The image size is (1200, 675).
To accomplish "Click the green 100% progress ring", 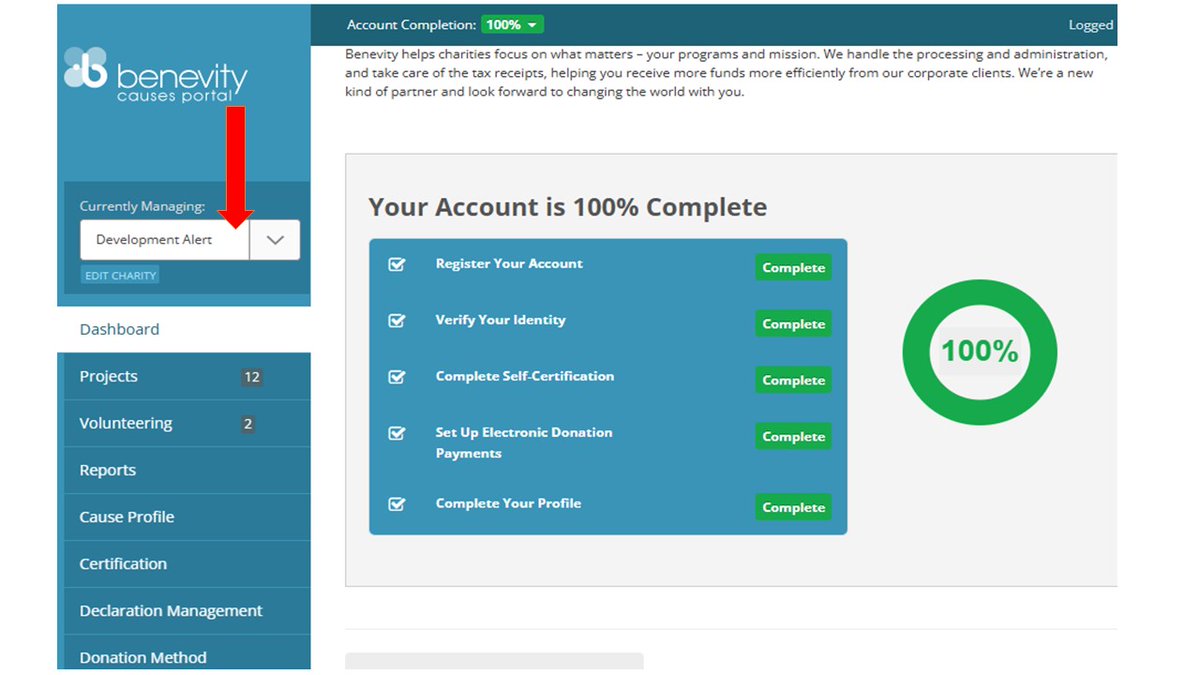I will (980, 351).
